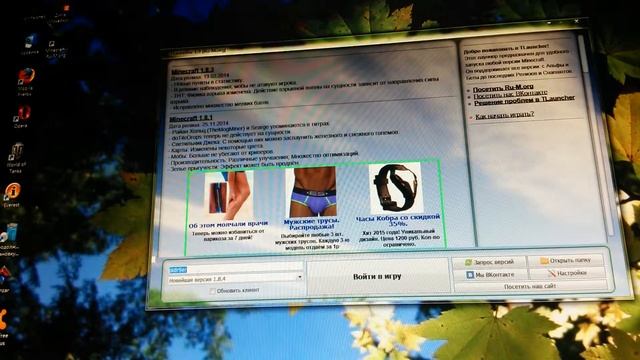
Task: Open the Посетить Ru-M.org link
Action: click(x=503, y=88)
